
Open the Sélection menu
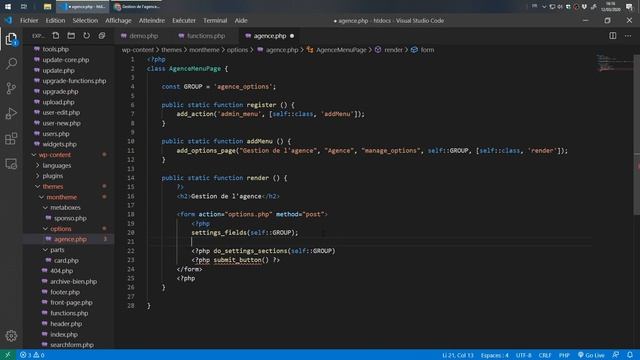[x=85, y=20]
